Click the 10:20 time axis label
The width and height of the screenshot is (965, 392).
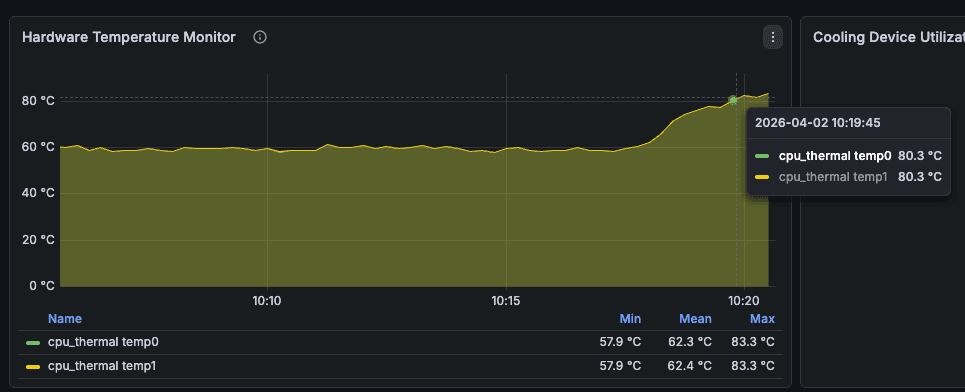pyautogui.click(x=744, y=301)
